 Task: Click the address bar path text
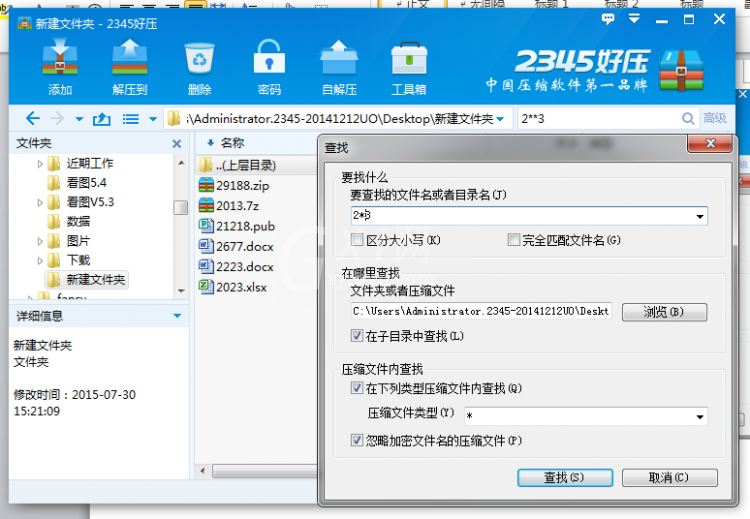(x=340, y=119)
